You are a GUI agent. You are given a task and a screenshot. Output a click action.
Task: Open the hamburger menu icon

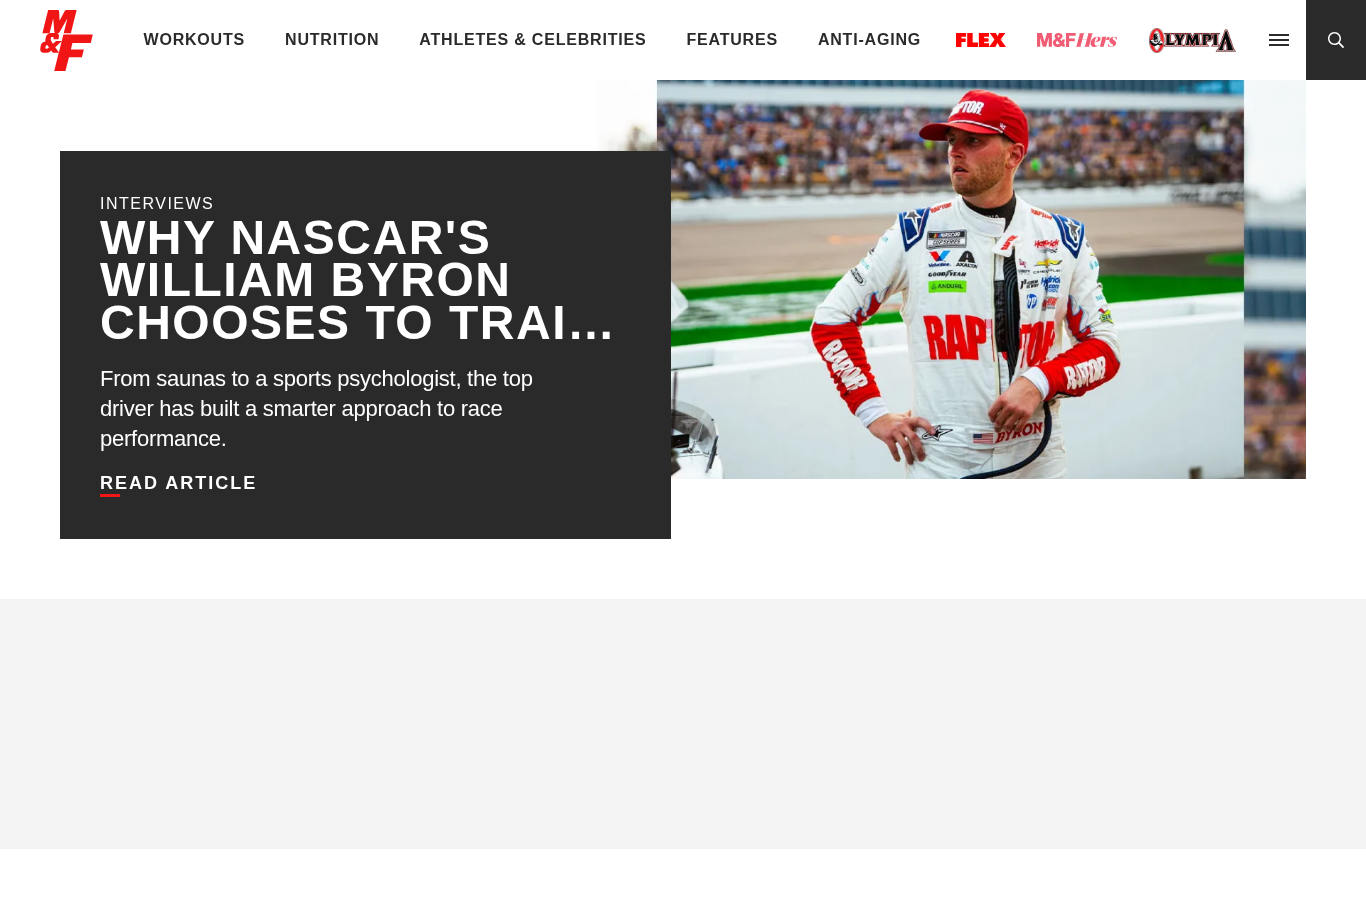point(1279,40)
